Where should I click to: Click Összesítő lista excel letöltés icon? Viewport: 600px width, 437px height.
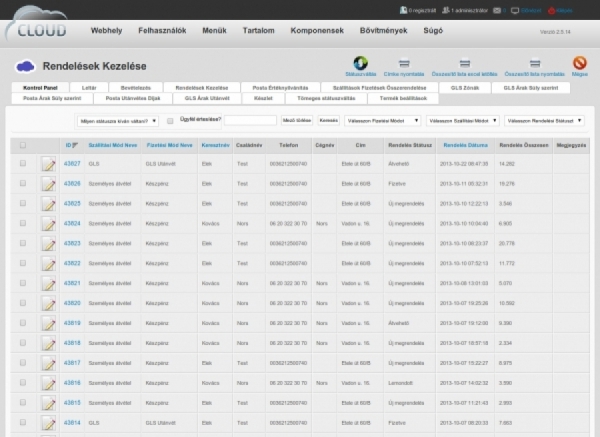tap(465, 63)
